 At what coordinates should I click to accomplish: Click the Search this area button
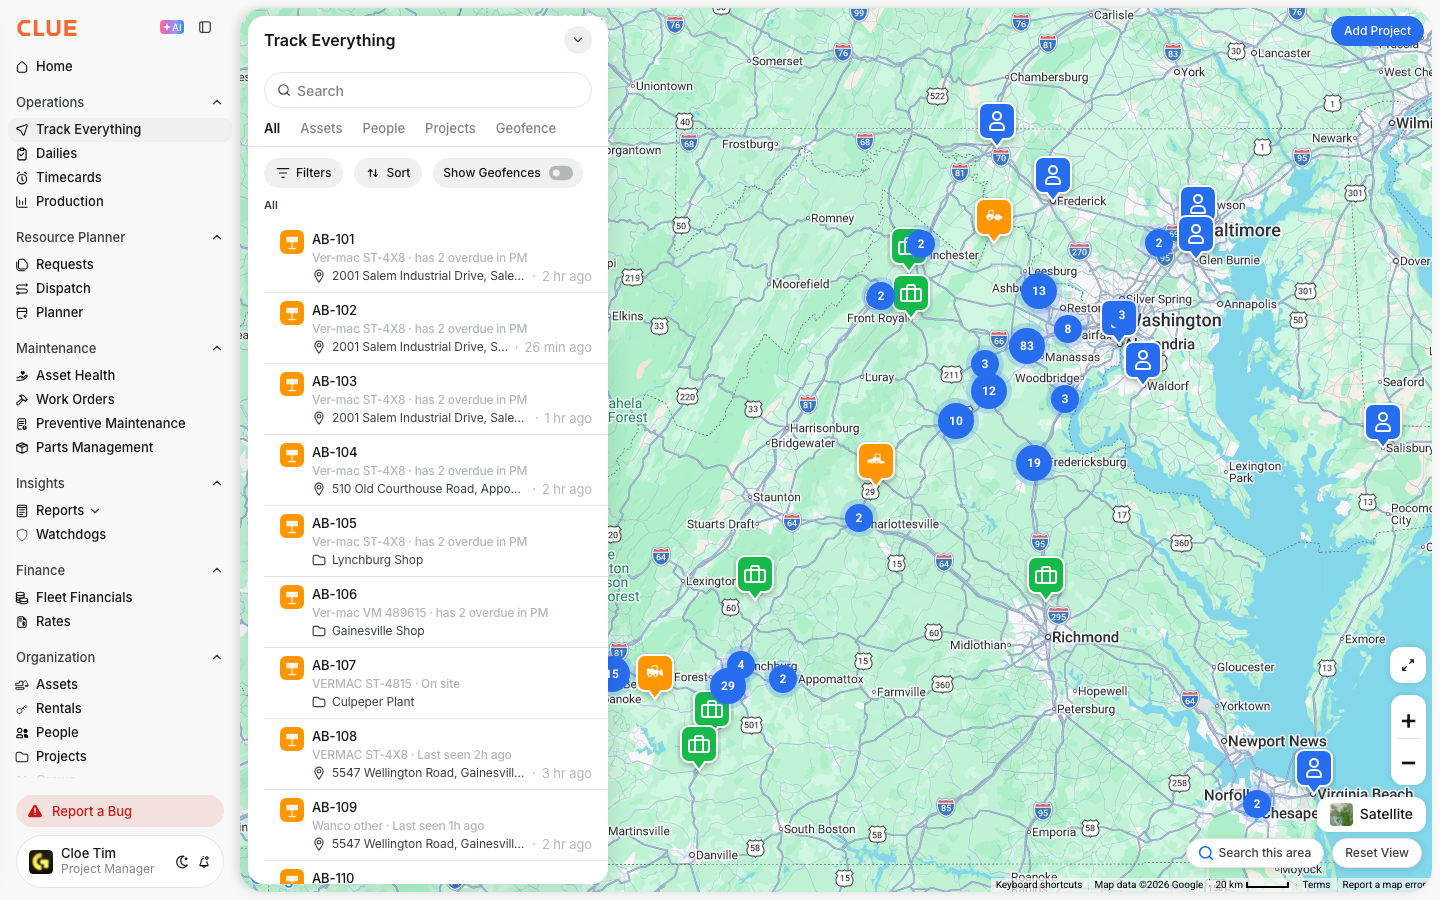(1255, 853)
